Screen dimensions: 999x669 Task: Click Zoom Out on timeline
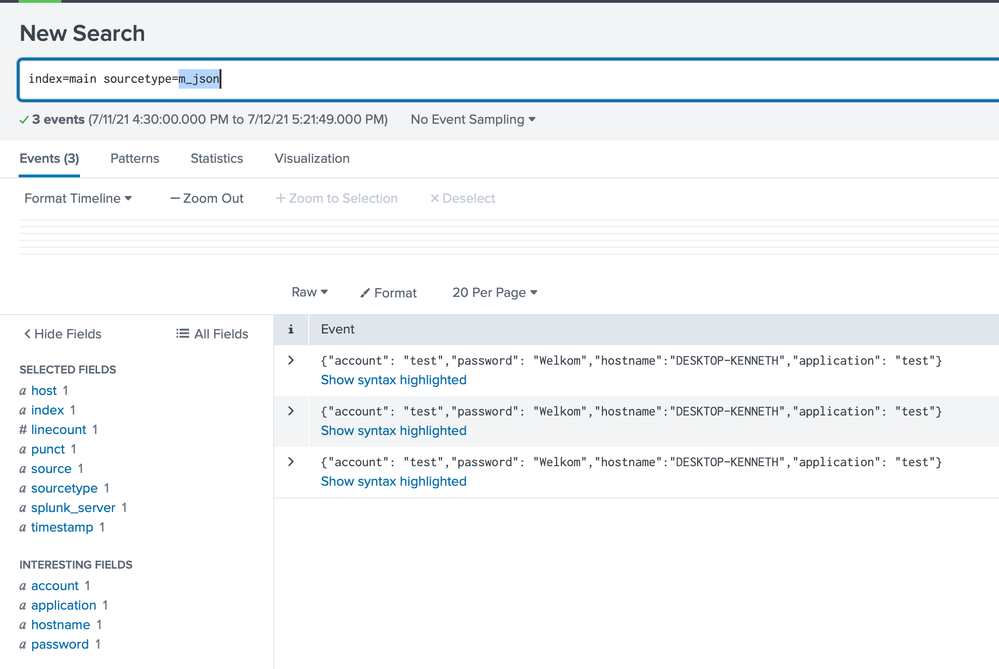click(x=207, y=199)
